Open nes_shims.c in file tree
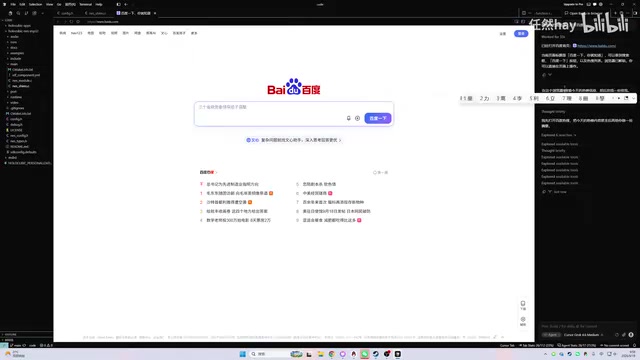The height and width of the screenshot is (360, 640). point(20,86)
